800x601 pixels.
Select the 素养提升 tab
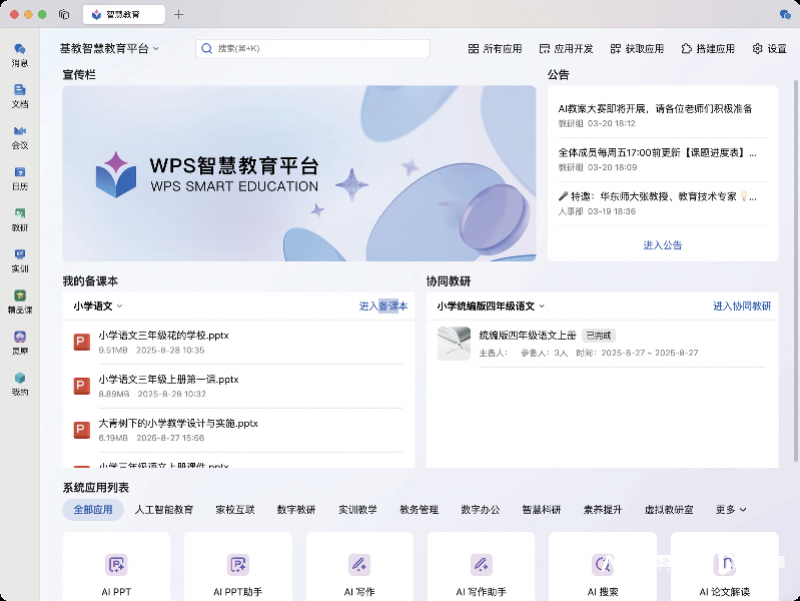[603, 510]
